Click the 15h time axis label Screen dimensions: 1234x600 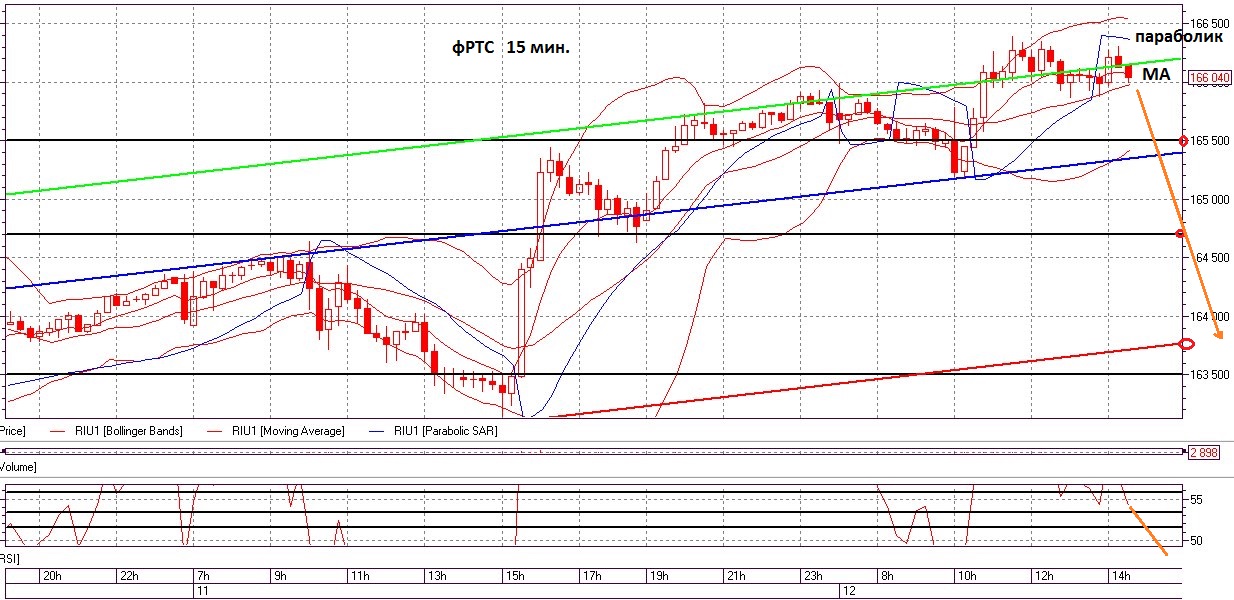[515, 575]
